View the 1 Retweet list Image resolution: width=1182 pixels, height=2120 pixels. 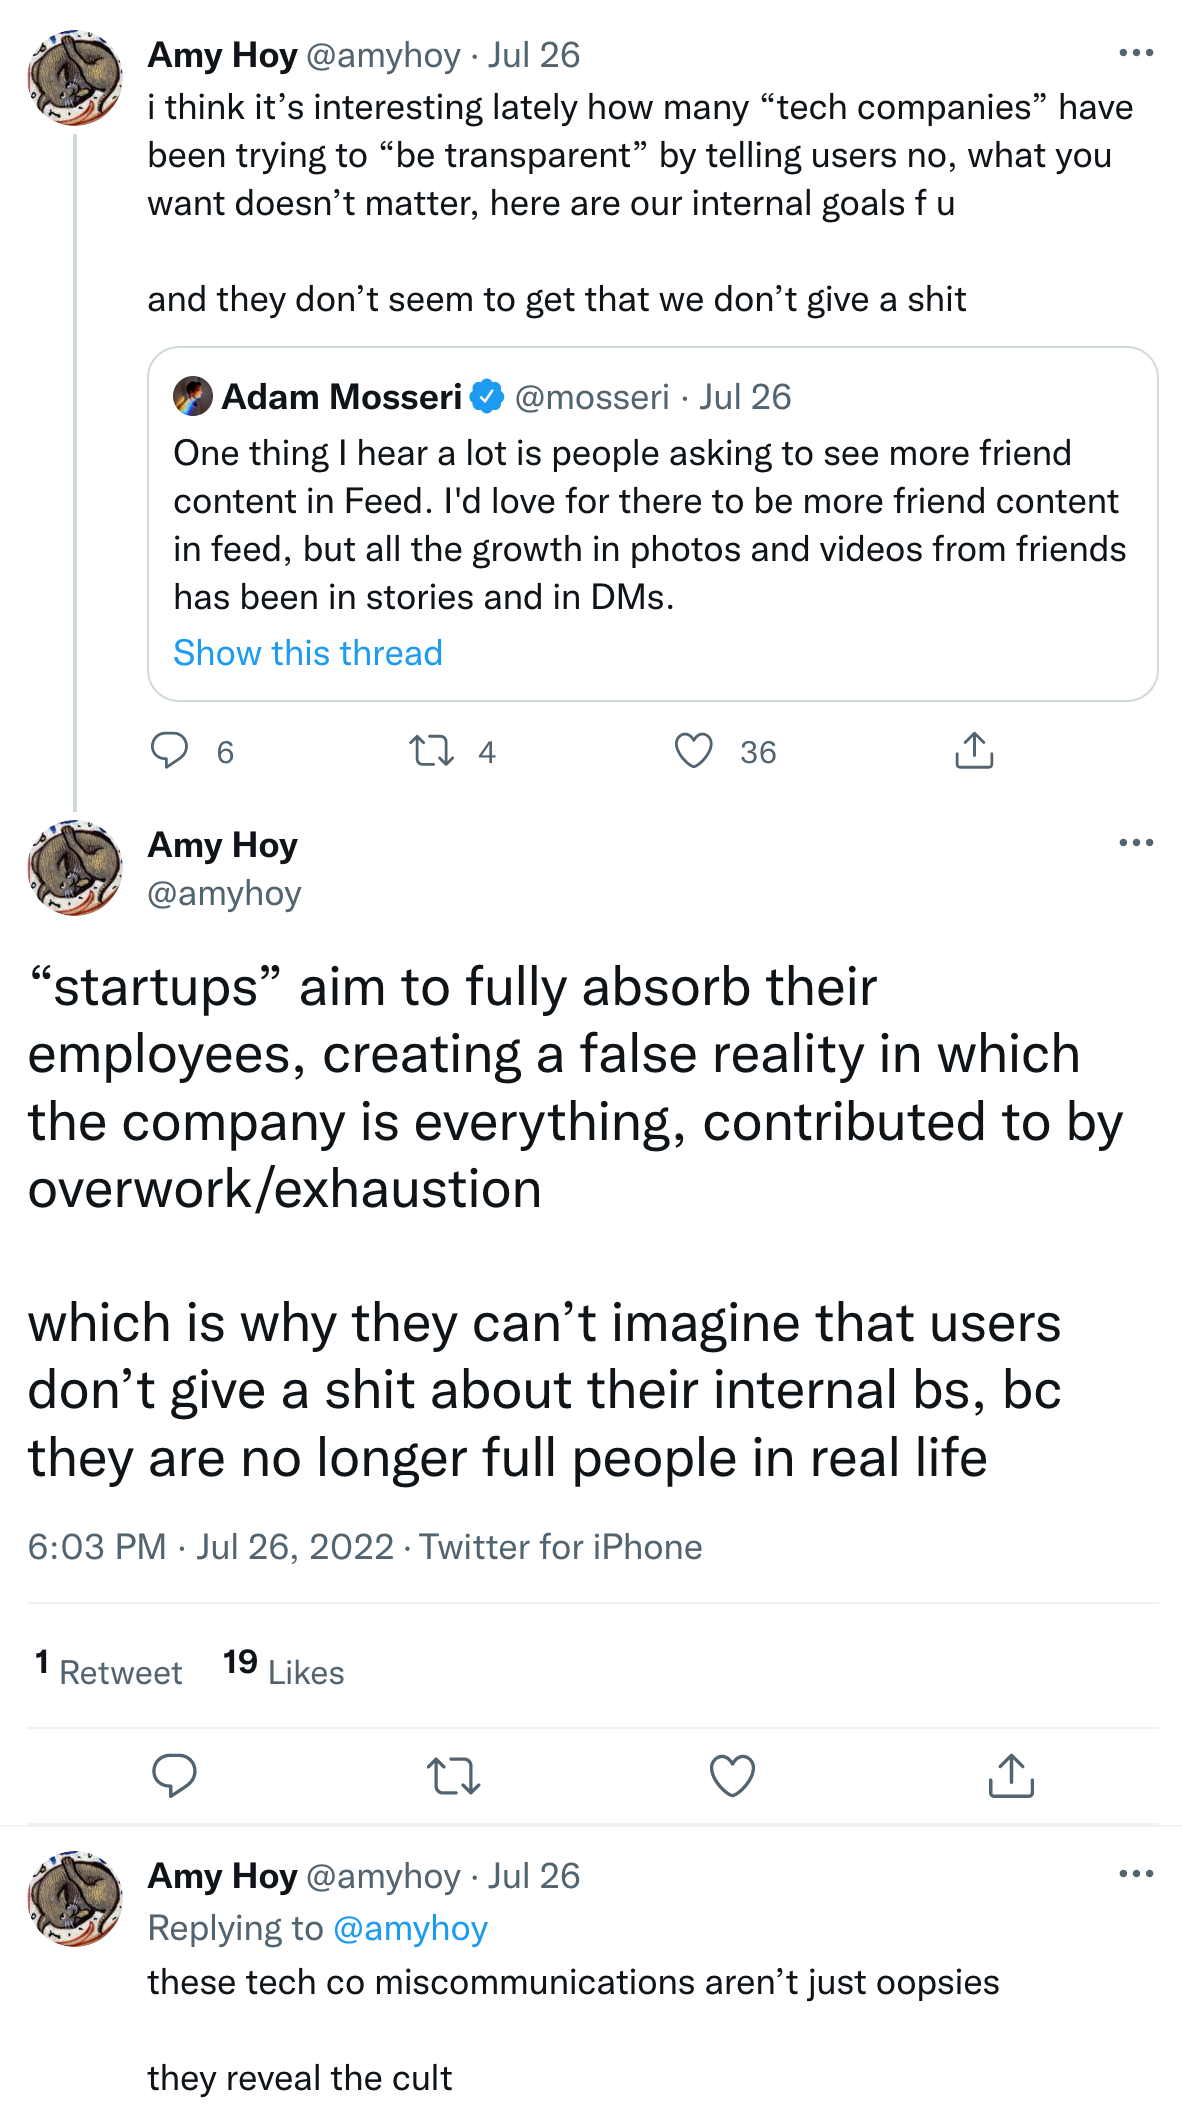109,1670
